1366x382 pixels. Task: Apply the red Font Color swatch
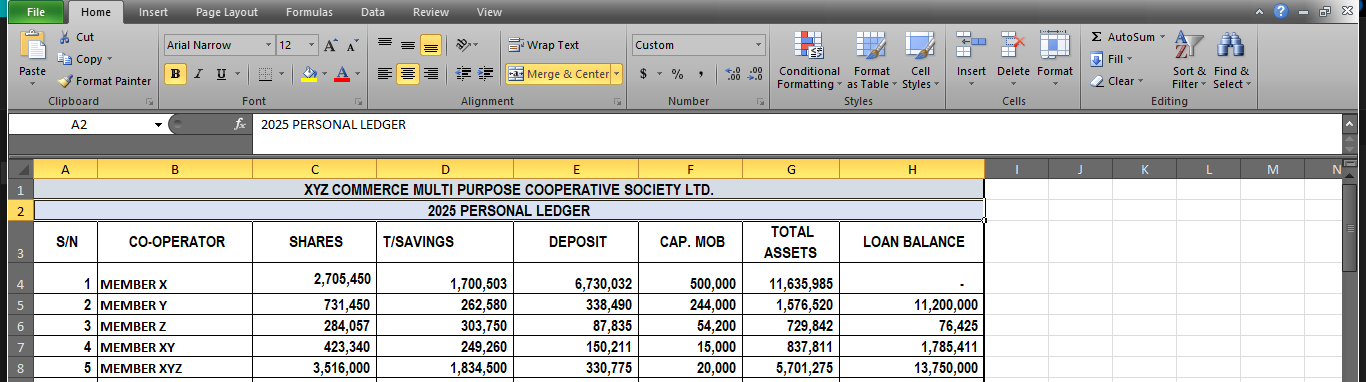342,73
